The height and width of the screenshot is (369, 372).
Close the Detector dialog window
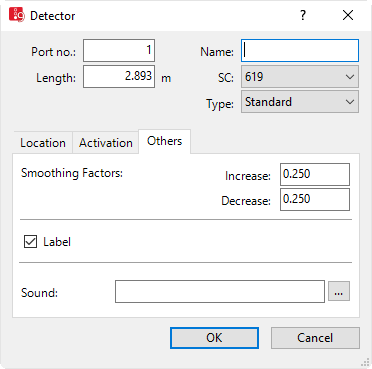(348, 15)
